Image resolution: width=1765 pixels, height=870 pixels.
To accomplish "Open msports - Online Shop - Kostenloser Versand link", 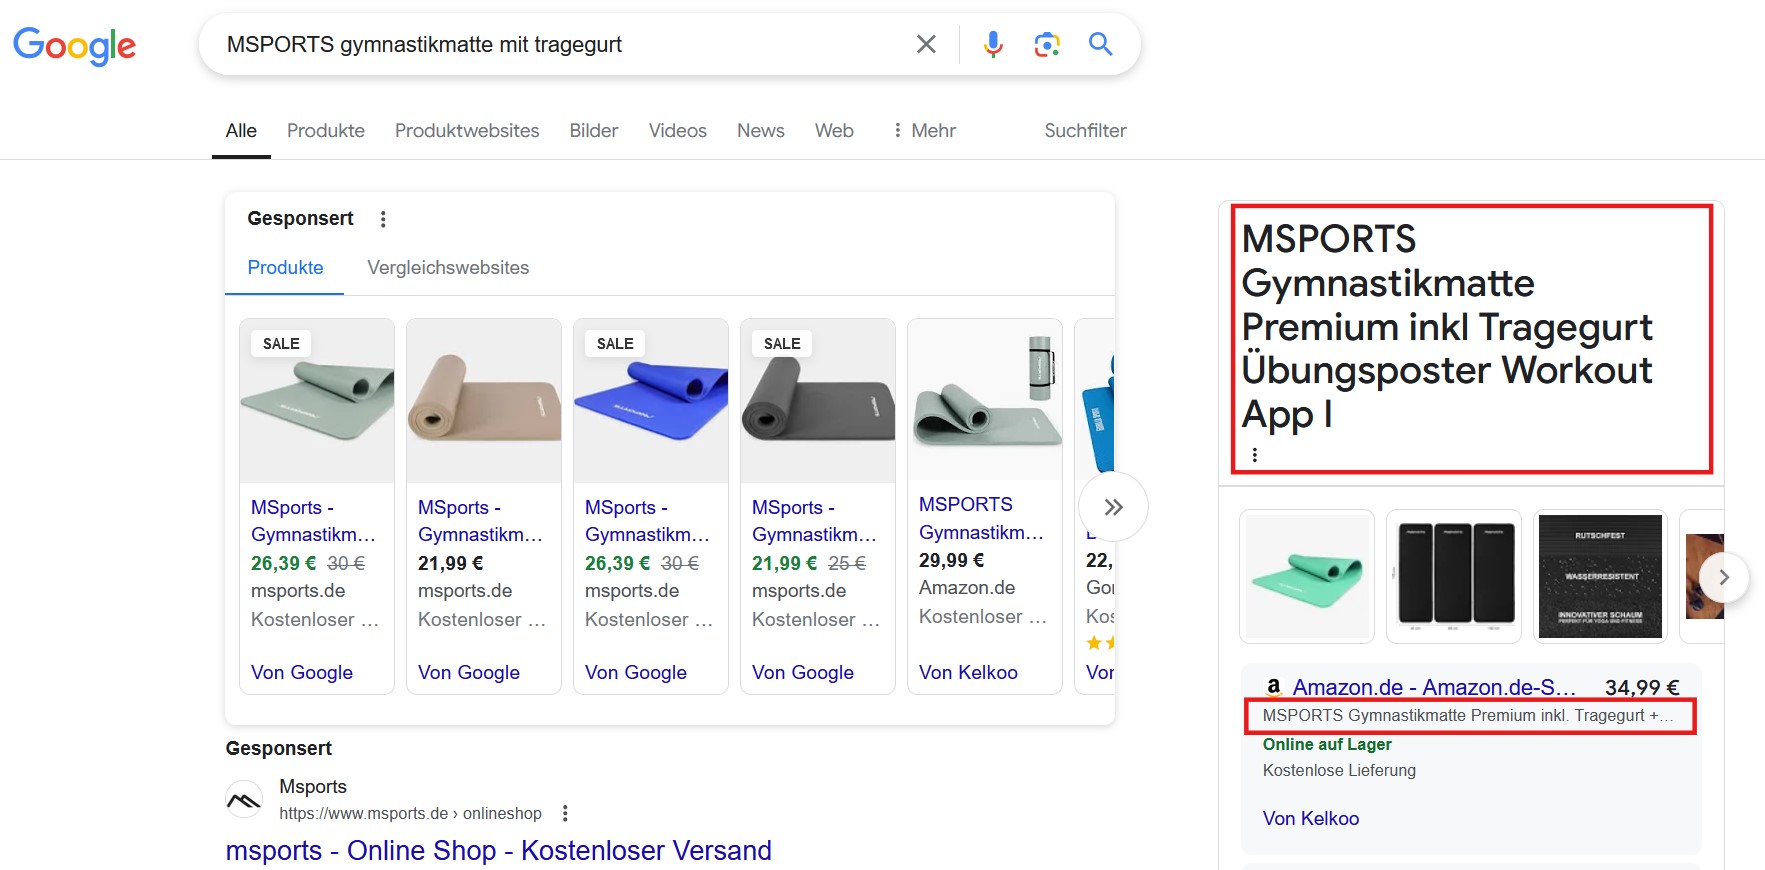I will click(498, 850).
